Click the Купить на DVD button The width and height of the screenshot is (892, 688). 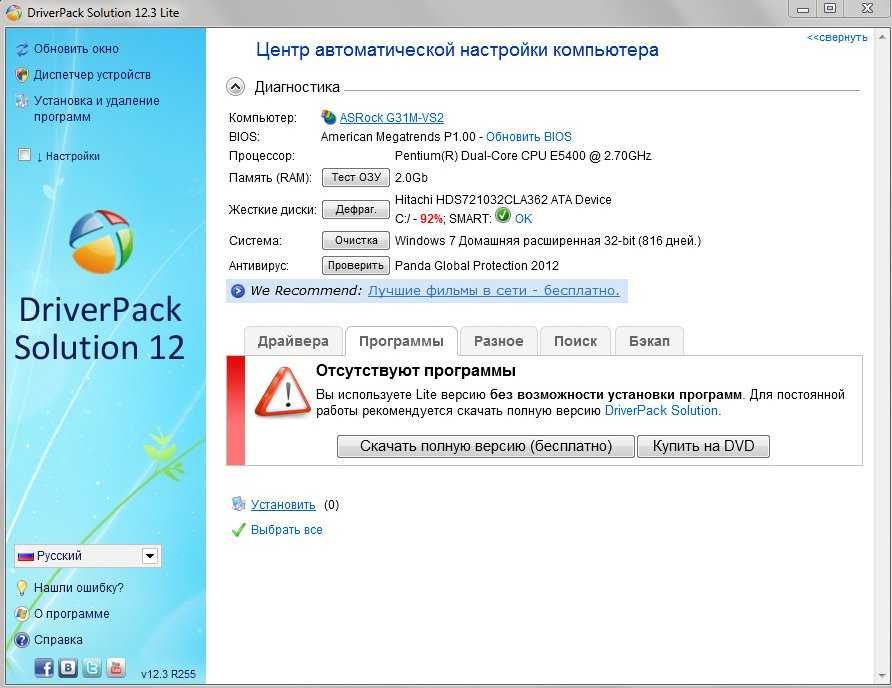tap(703, 446)
